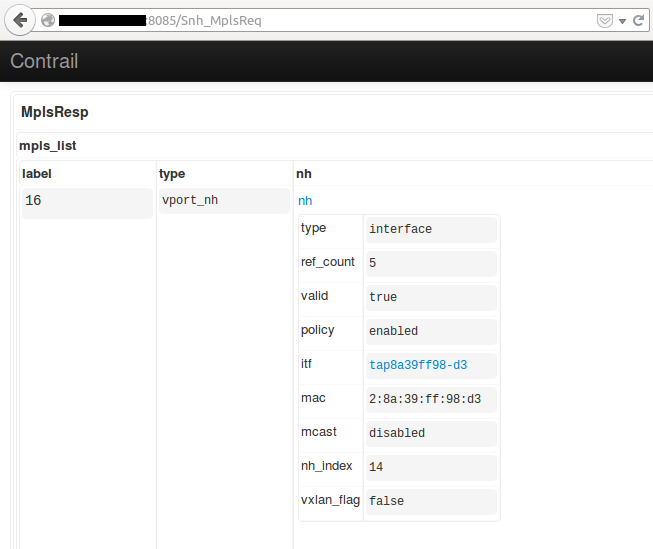Image resolution: width=653 pixels, height=549 pixels.
Task: Select the policy value enabled
Action: (431, 332)
